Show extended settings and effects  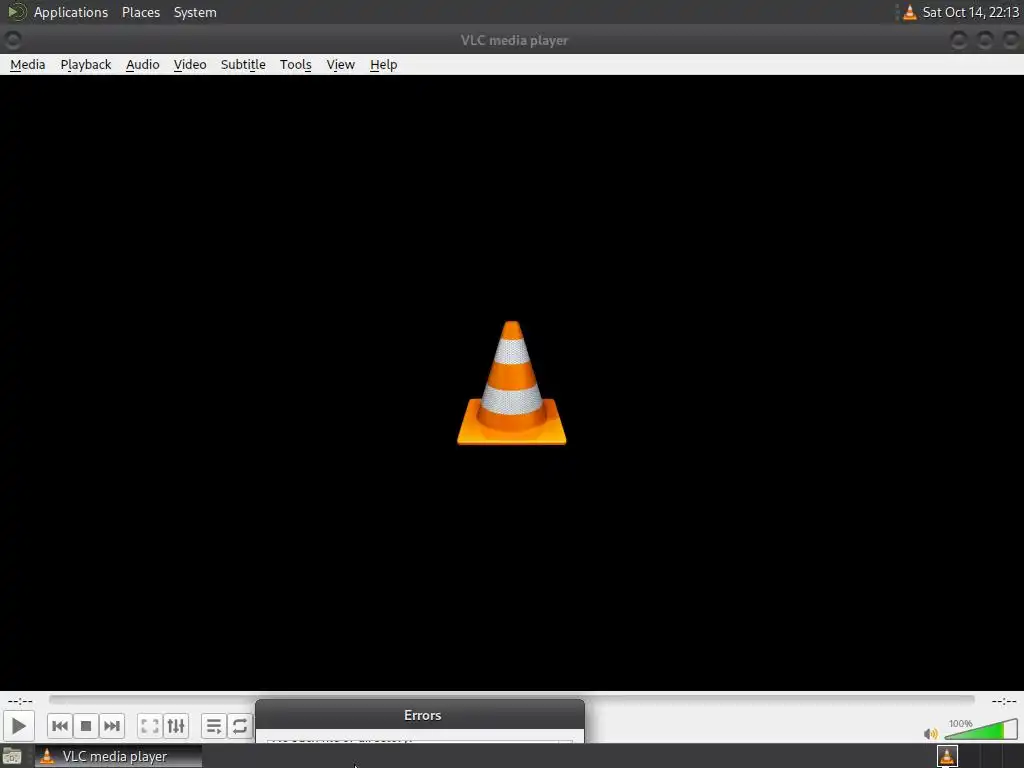pyautogui.click(x=176, y=726)
